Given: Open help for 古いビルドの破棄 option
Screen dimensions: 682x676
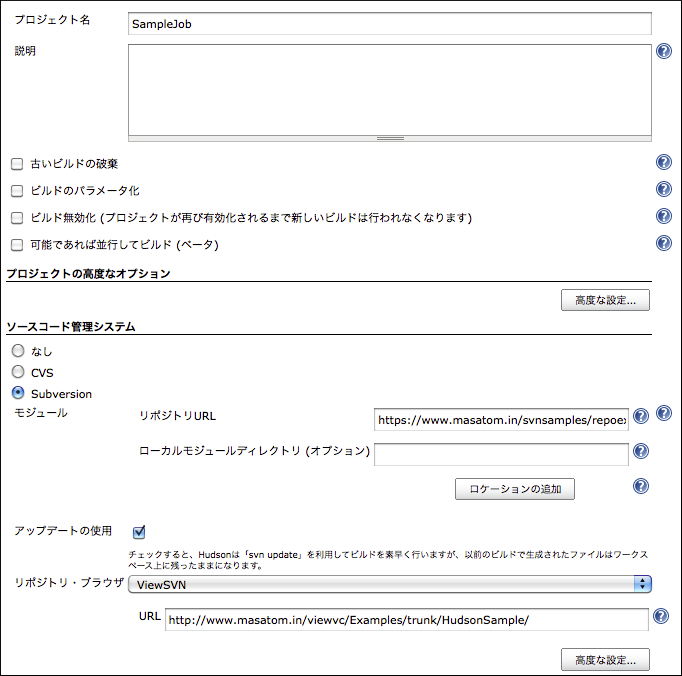Looking at the screenshot, I should [x=663, y=163].
